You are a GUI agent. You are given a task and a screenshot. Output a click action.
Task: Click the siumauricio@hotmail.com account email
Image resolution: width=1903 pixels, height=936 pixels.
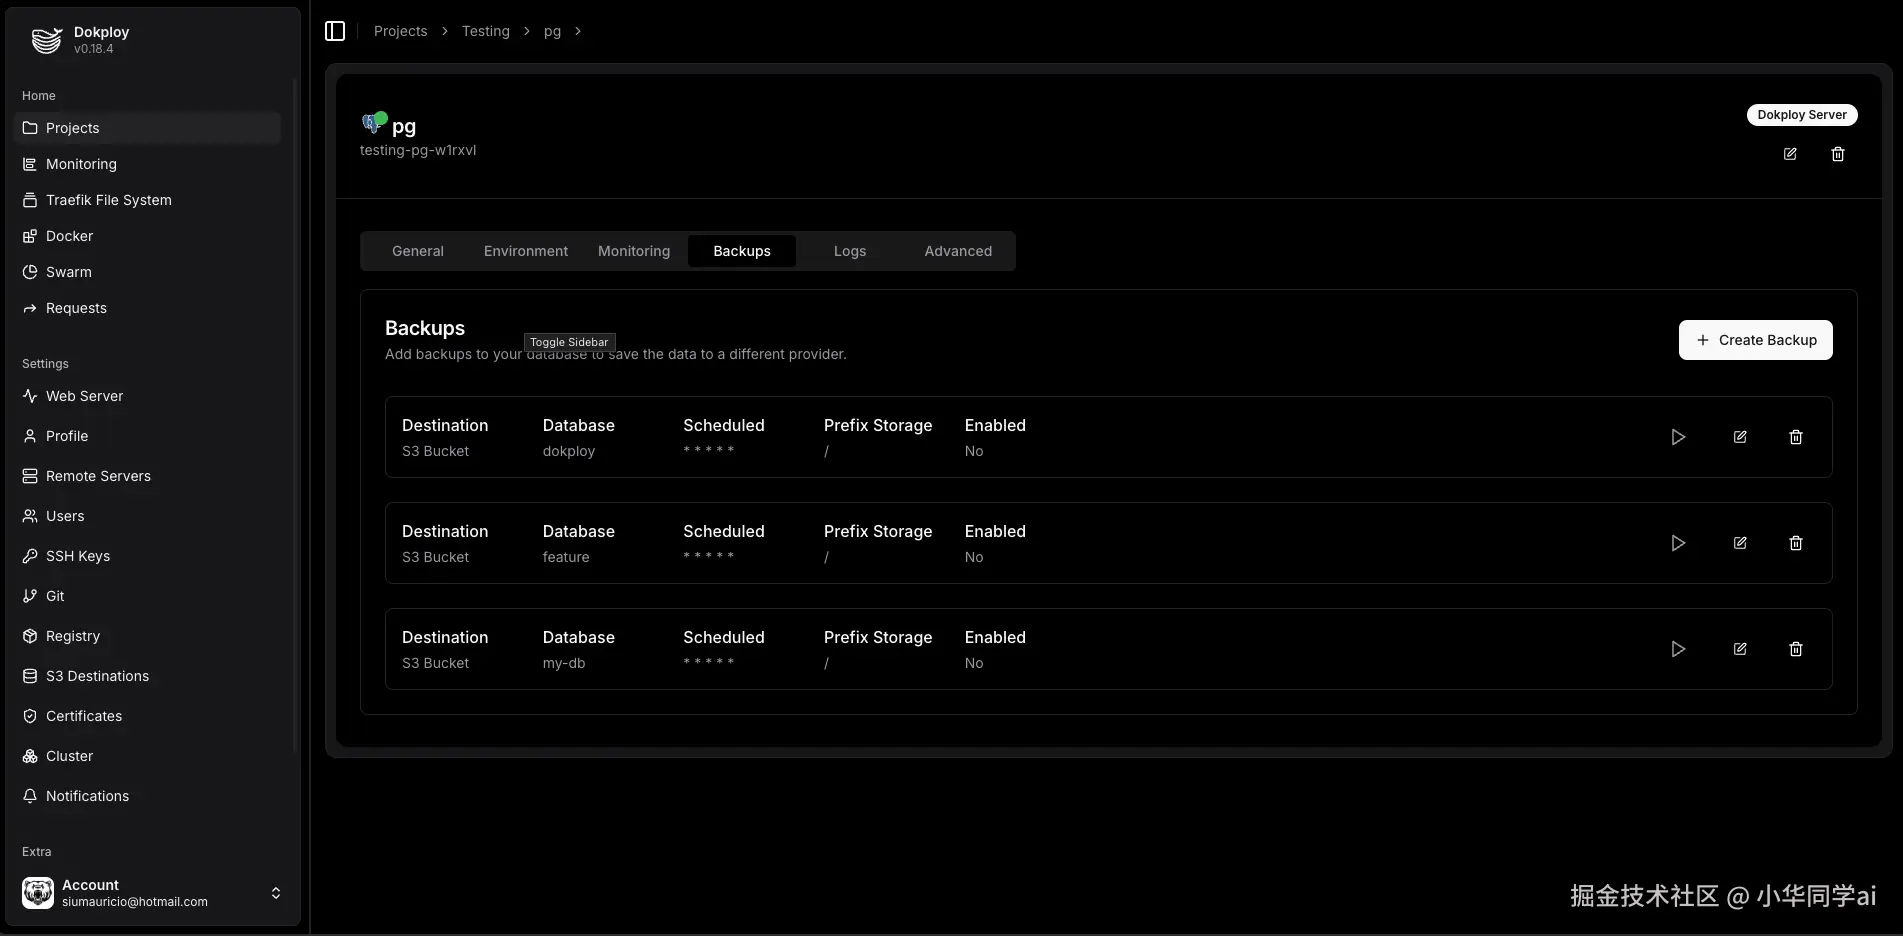click(x=135, y=902)
